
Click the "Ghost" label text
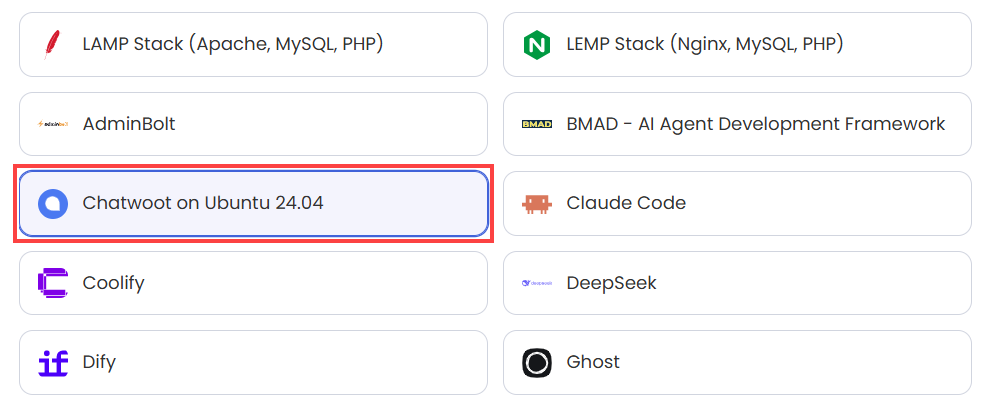coord(593,362)
